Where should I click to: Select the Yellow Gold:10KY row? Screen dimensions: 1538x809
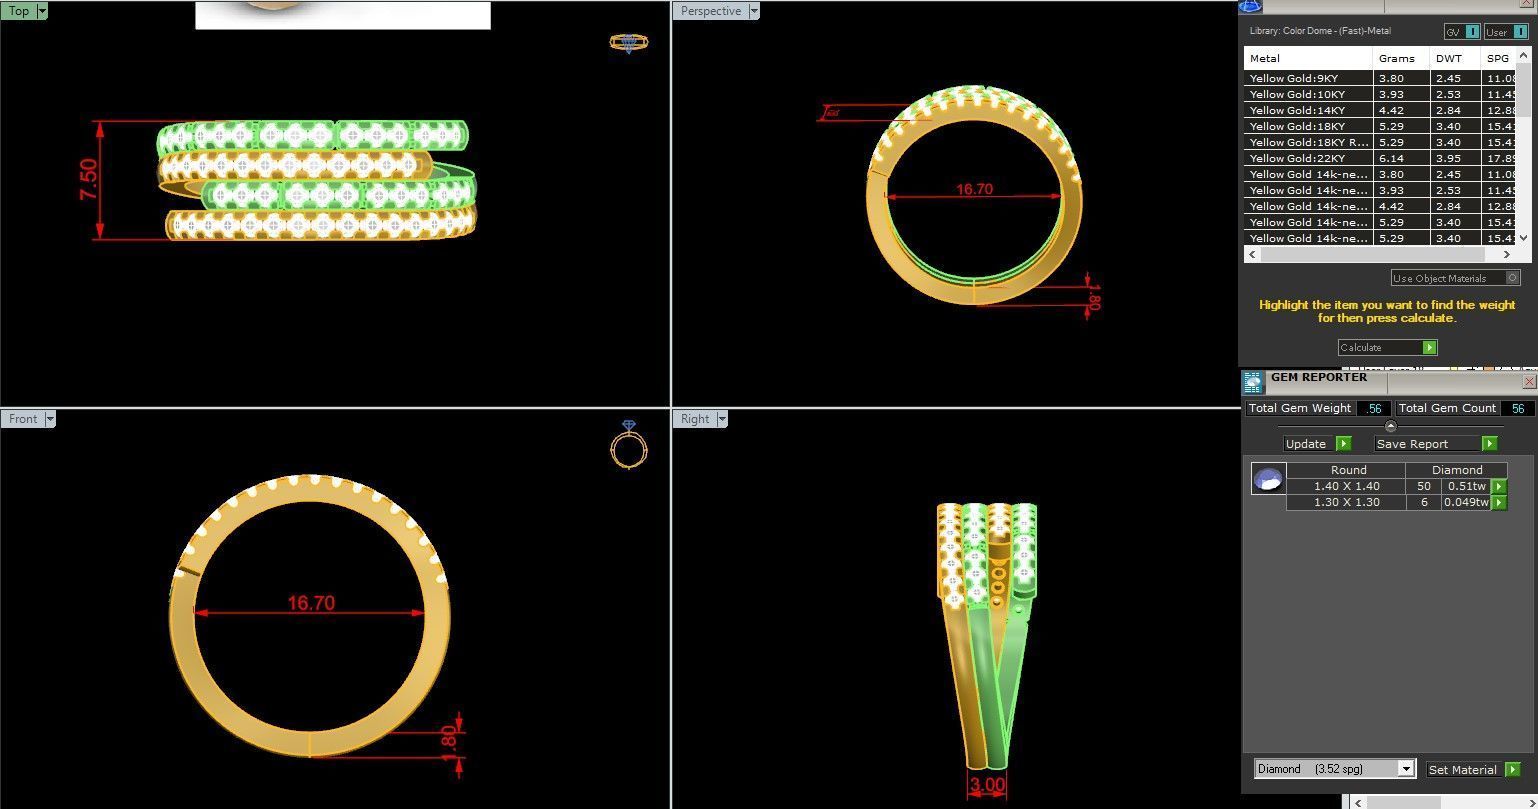[1380, 94]
